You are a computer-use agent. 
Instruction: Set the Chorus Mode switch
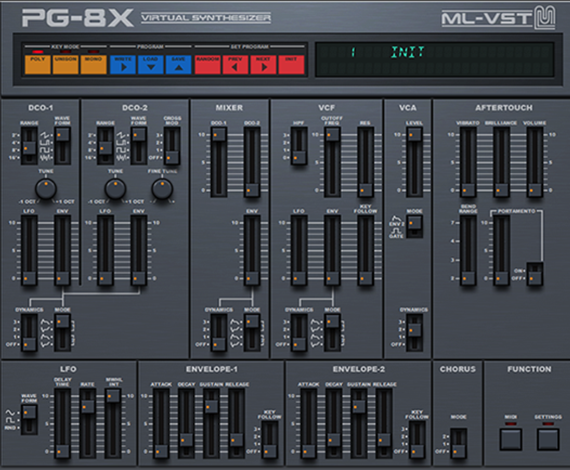(458, 444)
